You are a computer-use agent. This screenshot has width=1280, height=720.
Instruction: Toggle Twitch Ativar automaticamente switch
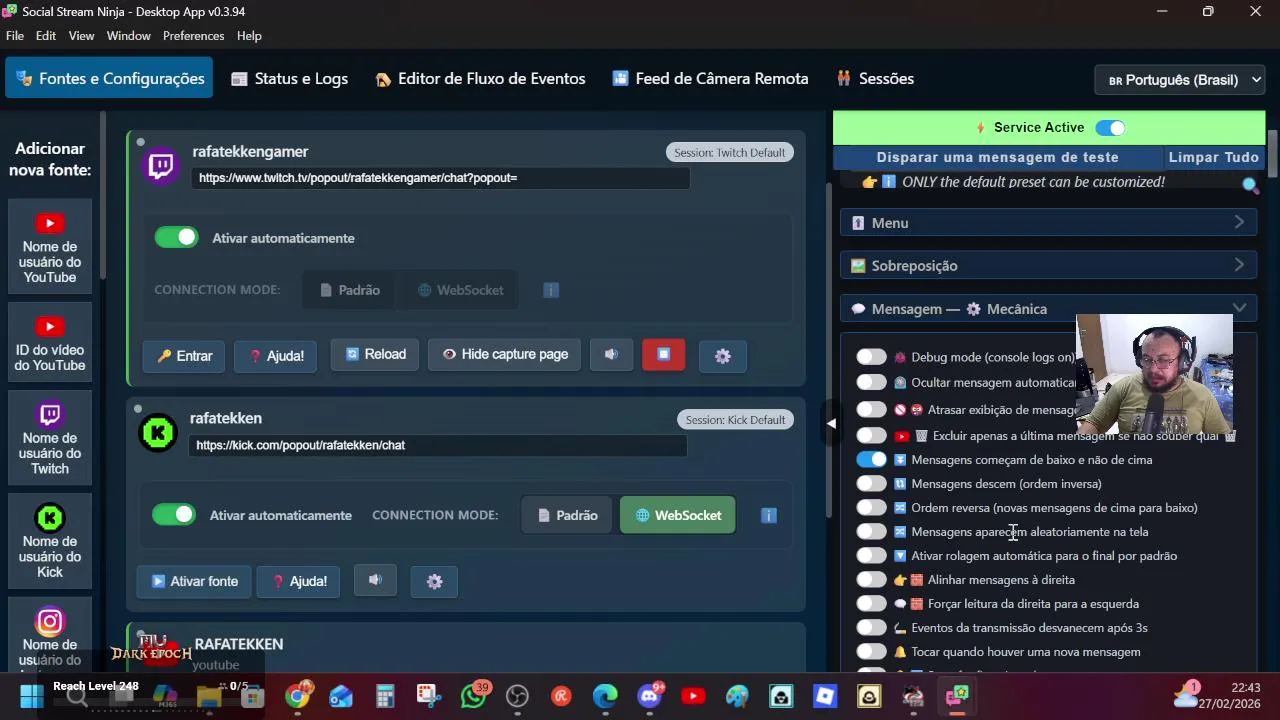tap(176, 238)
